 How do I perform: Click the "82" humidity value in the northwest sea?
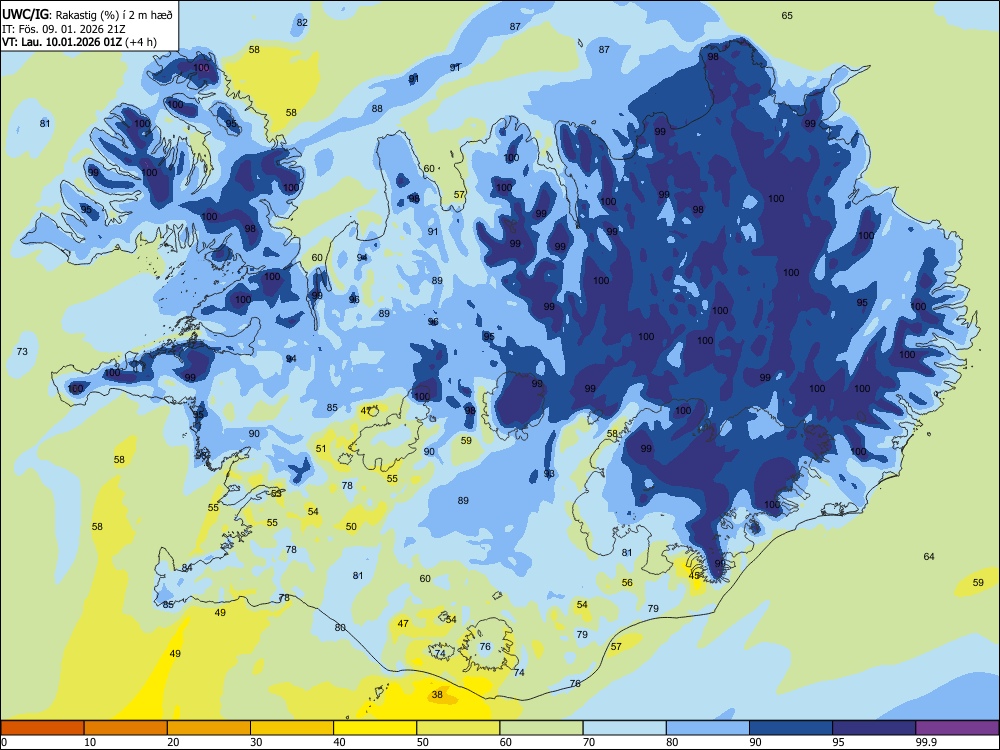302,22
